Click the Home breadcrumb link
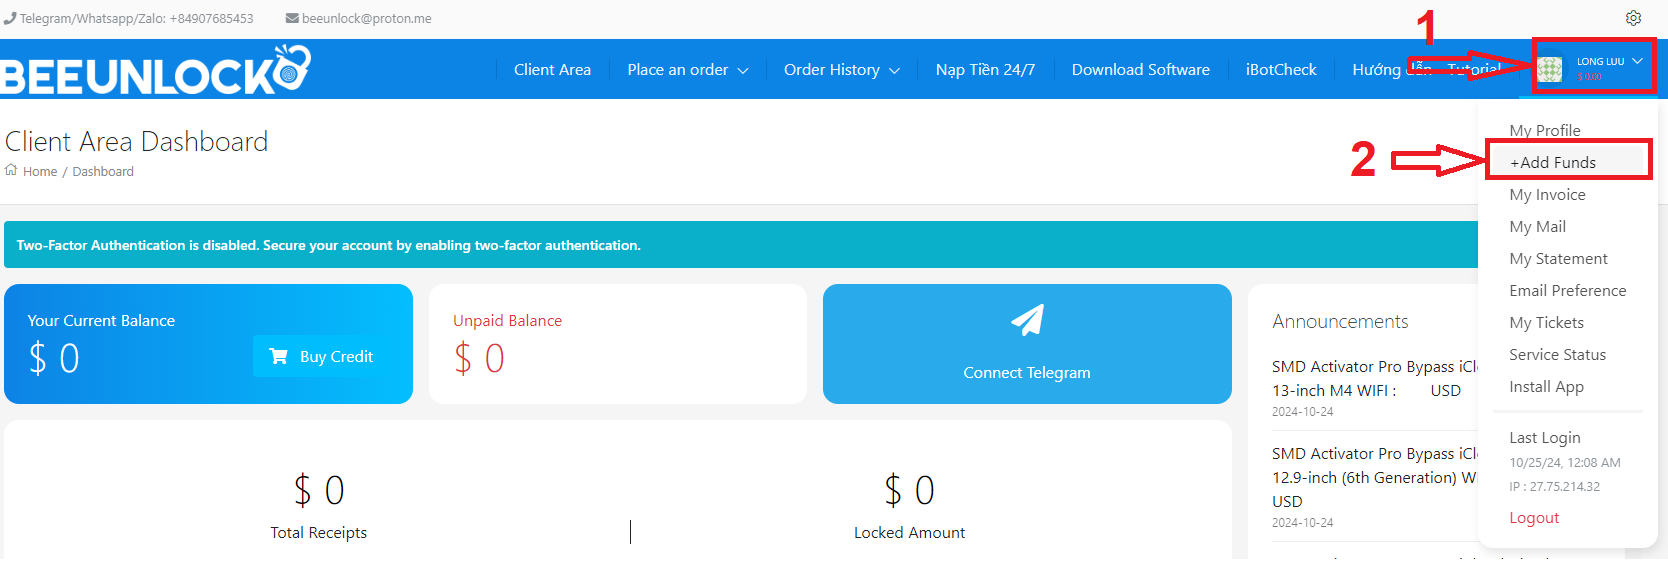 coord(40,171)
